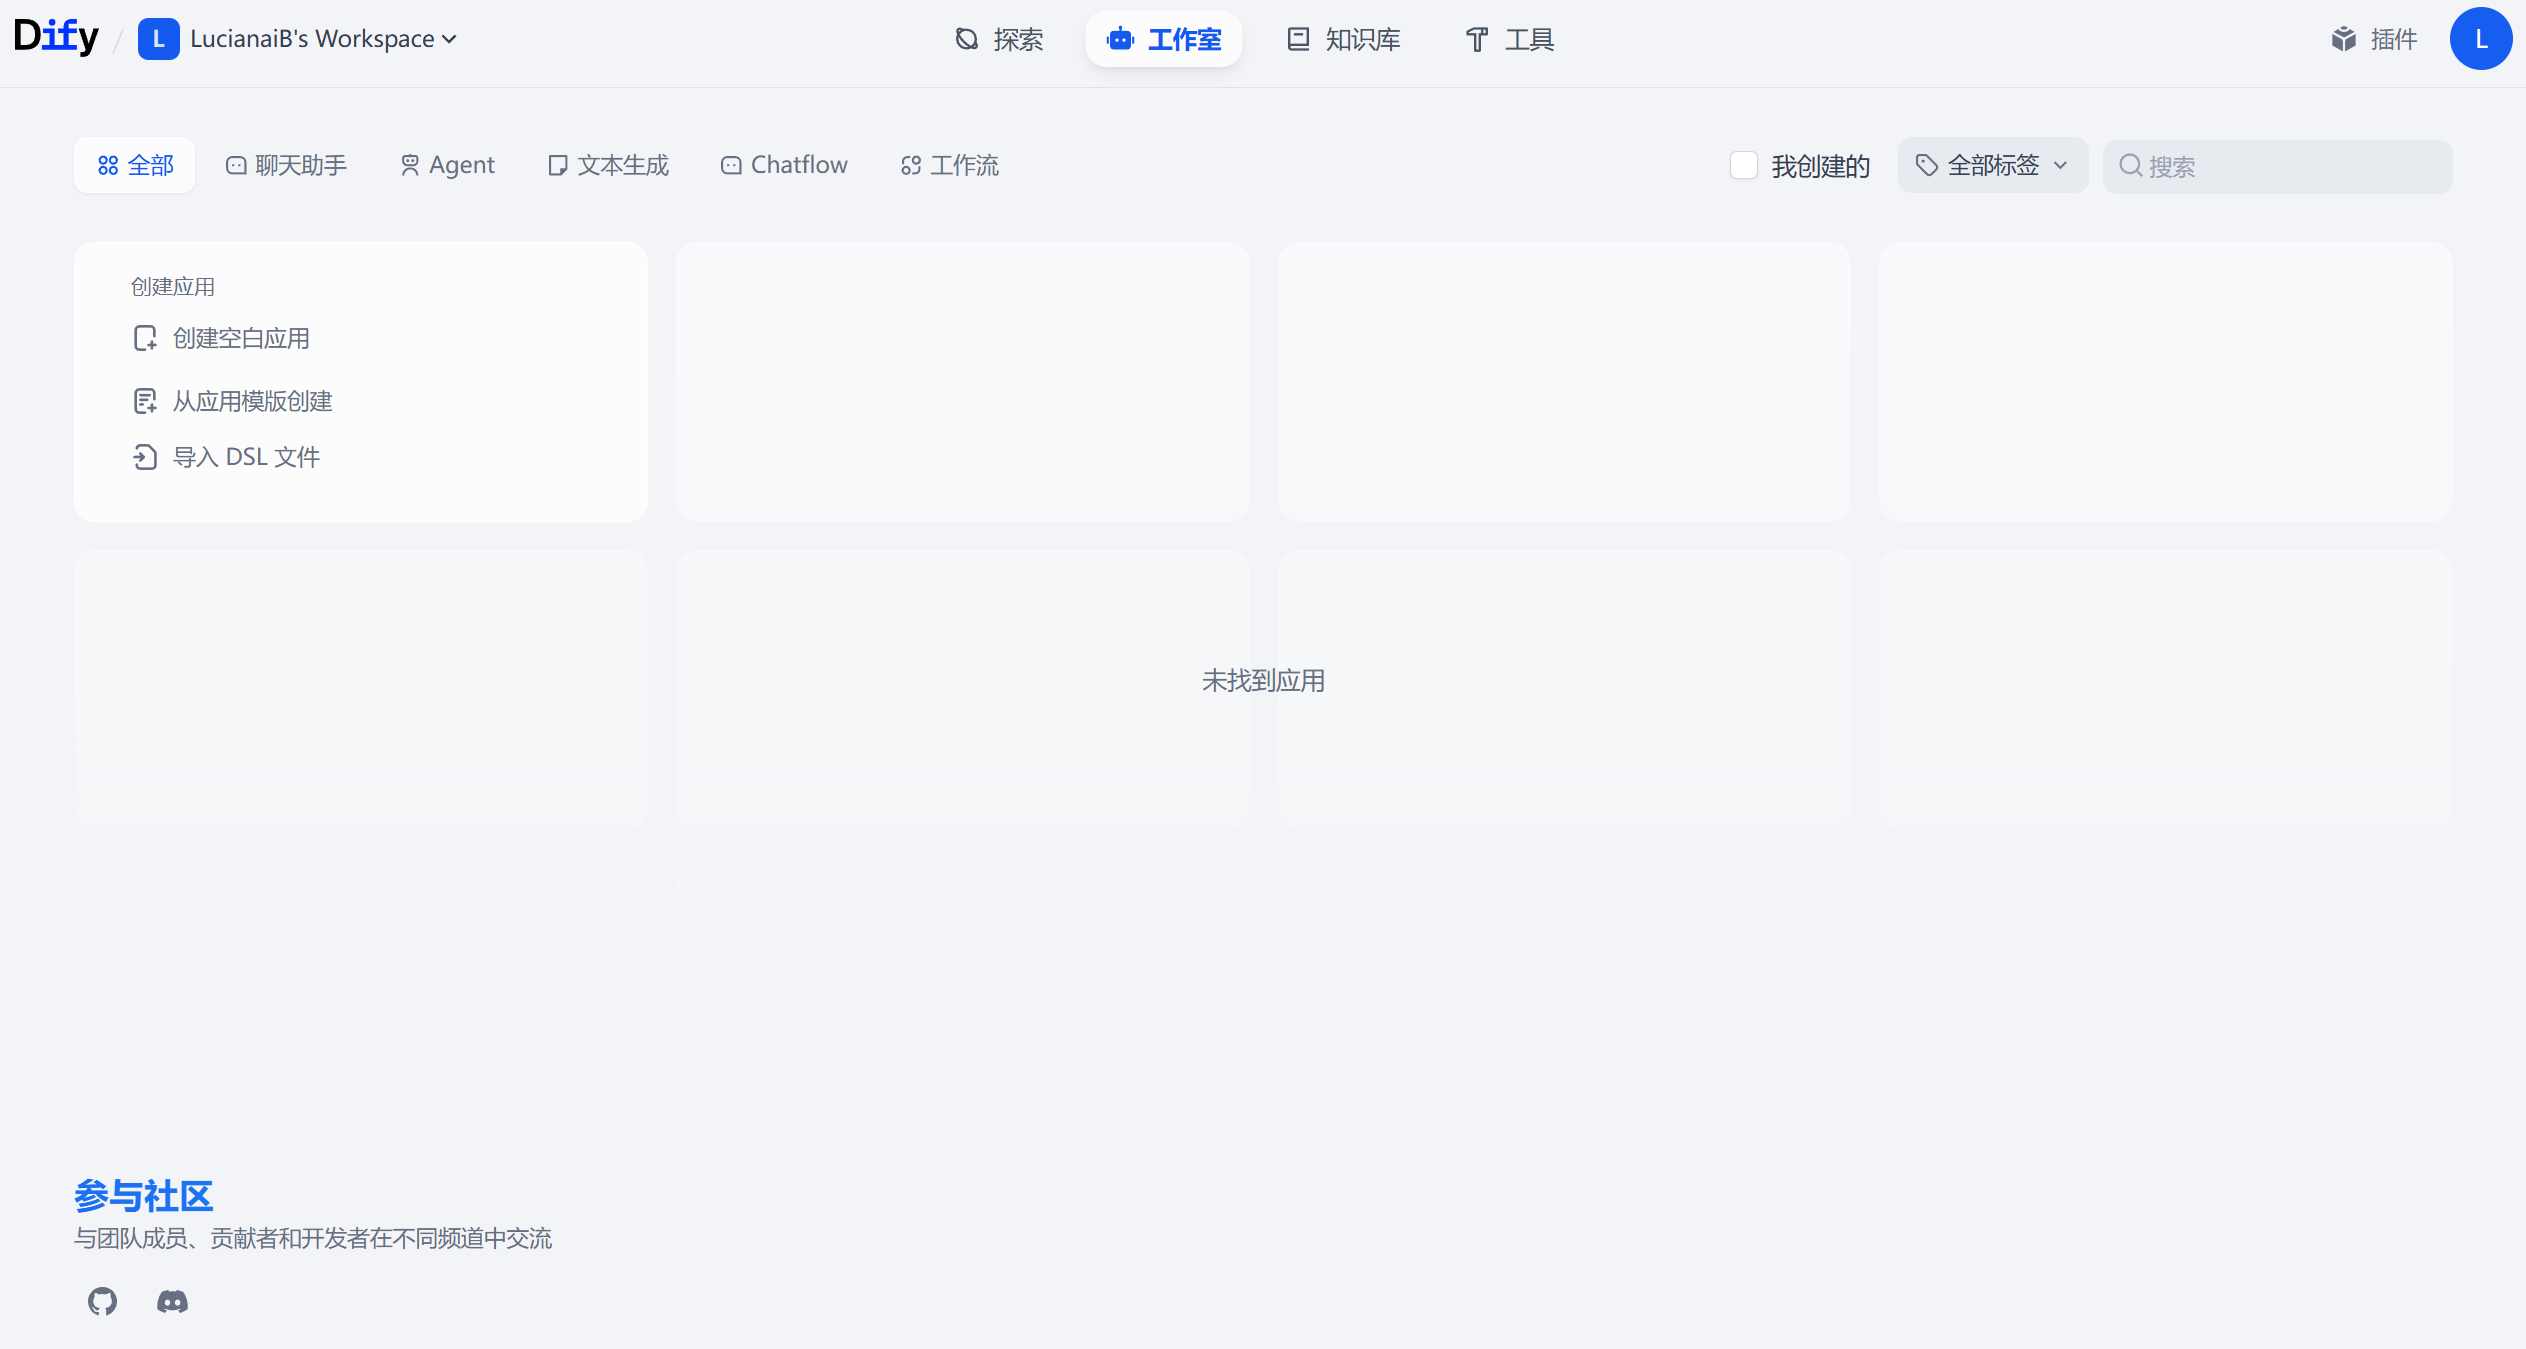This screenshot has width=2526, height=1349.
Task: Click the Dify logo
Action: coord(56,37)
